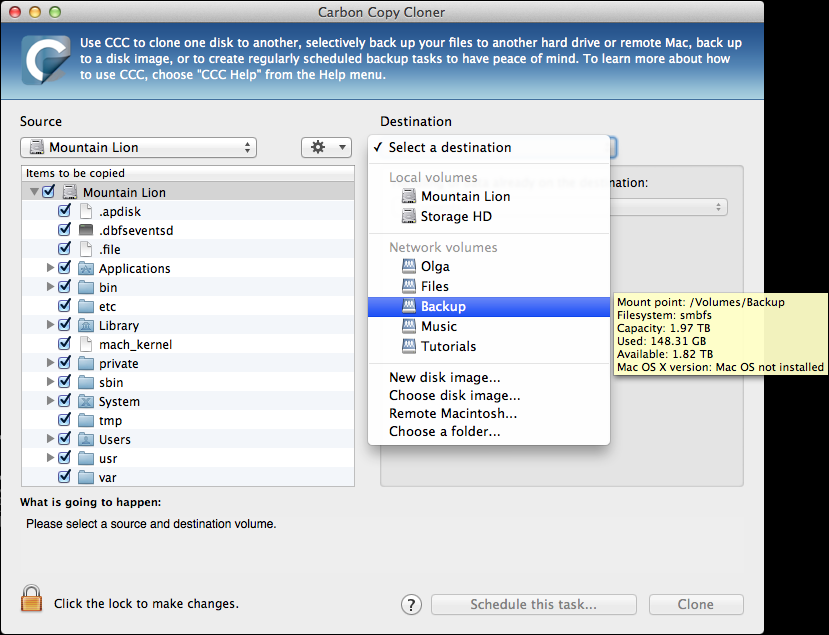829x635 pixels.
Task: Expand the Applications folder
Action: 50,268
